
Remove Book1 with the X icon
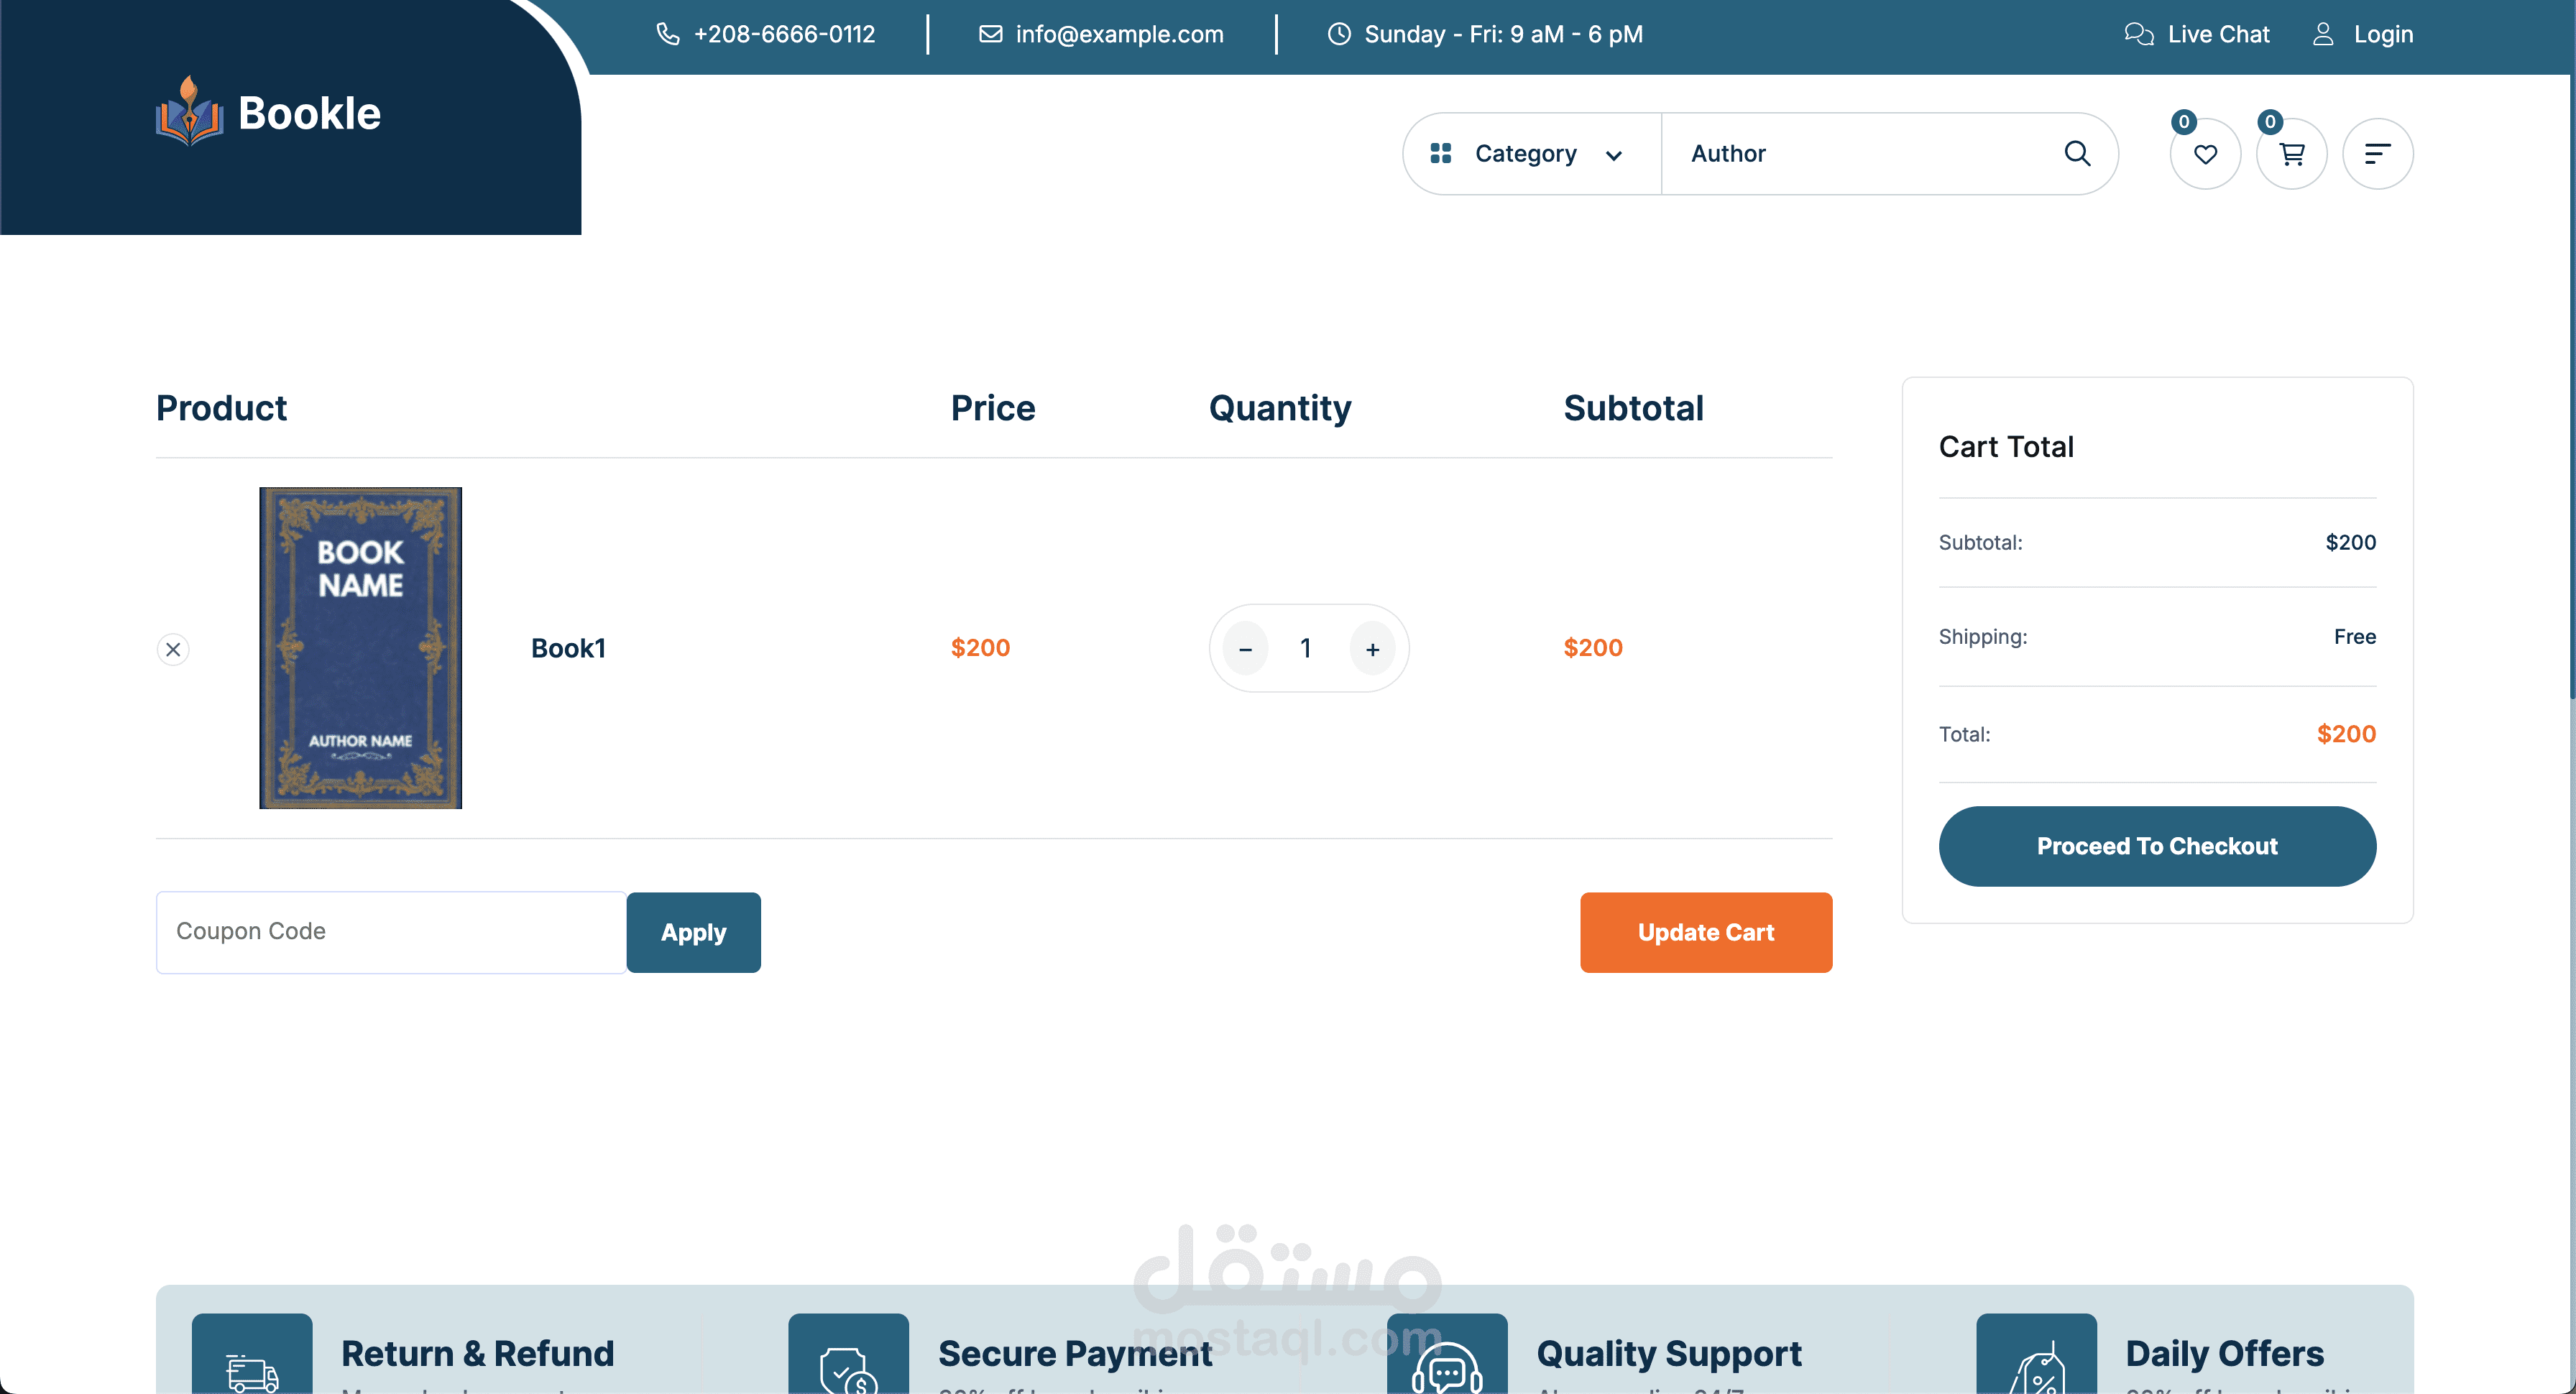tap(173, 649)
